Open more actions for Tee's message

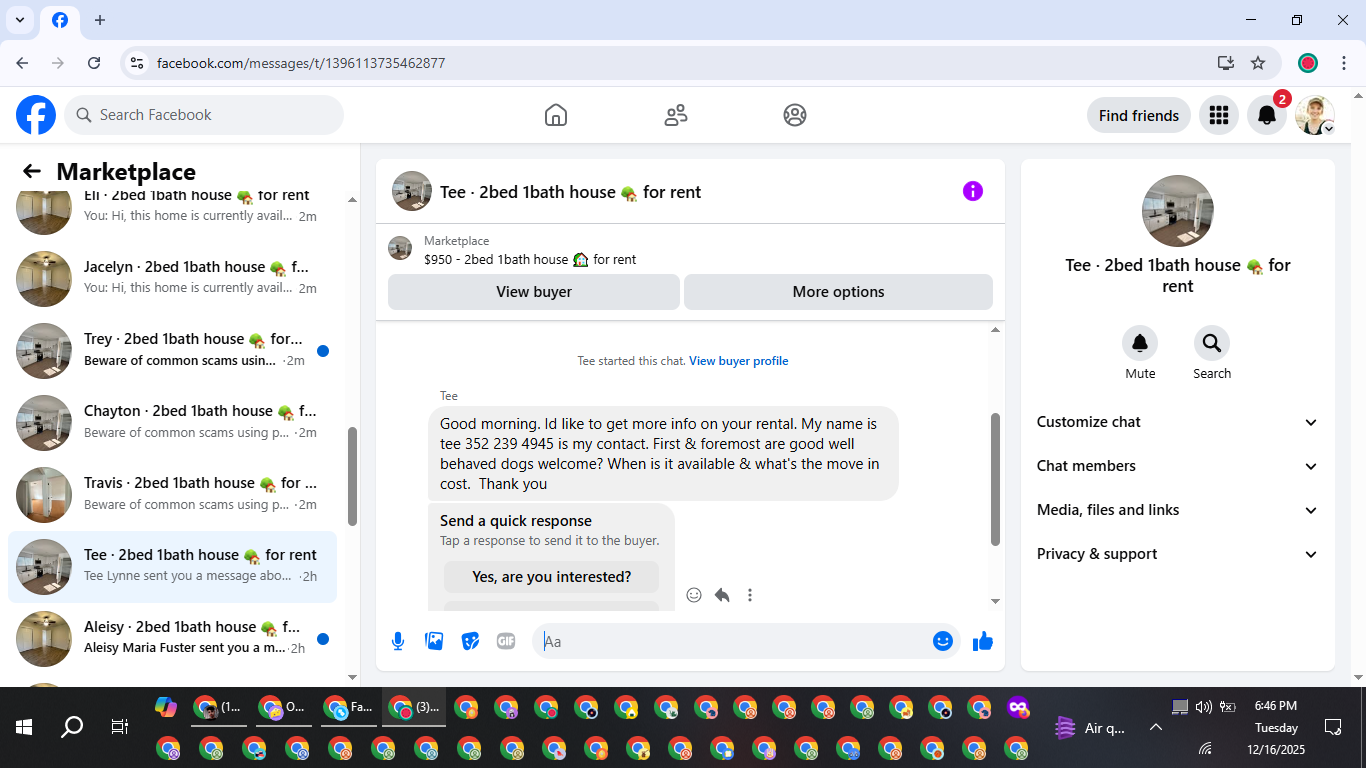[x=750, y=595]
